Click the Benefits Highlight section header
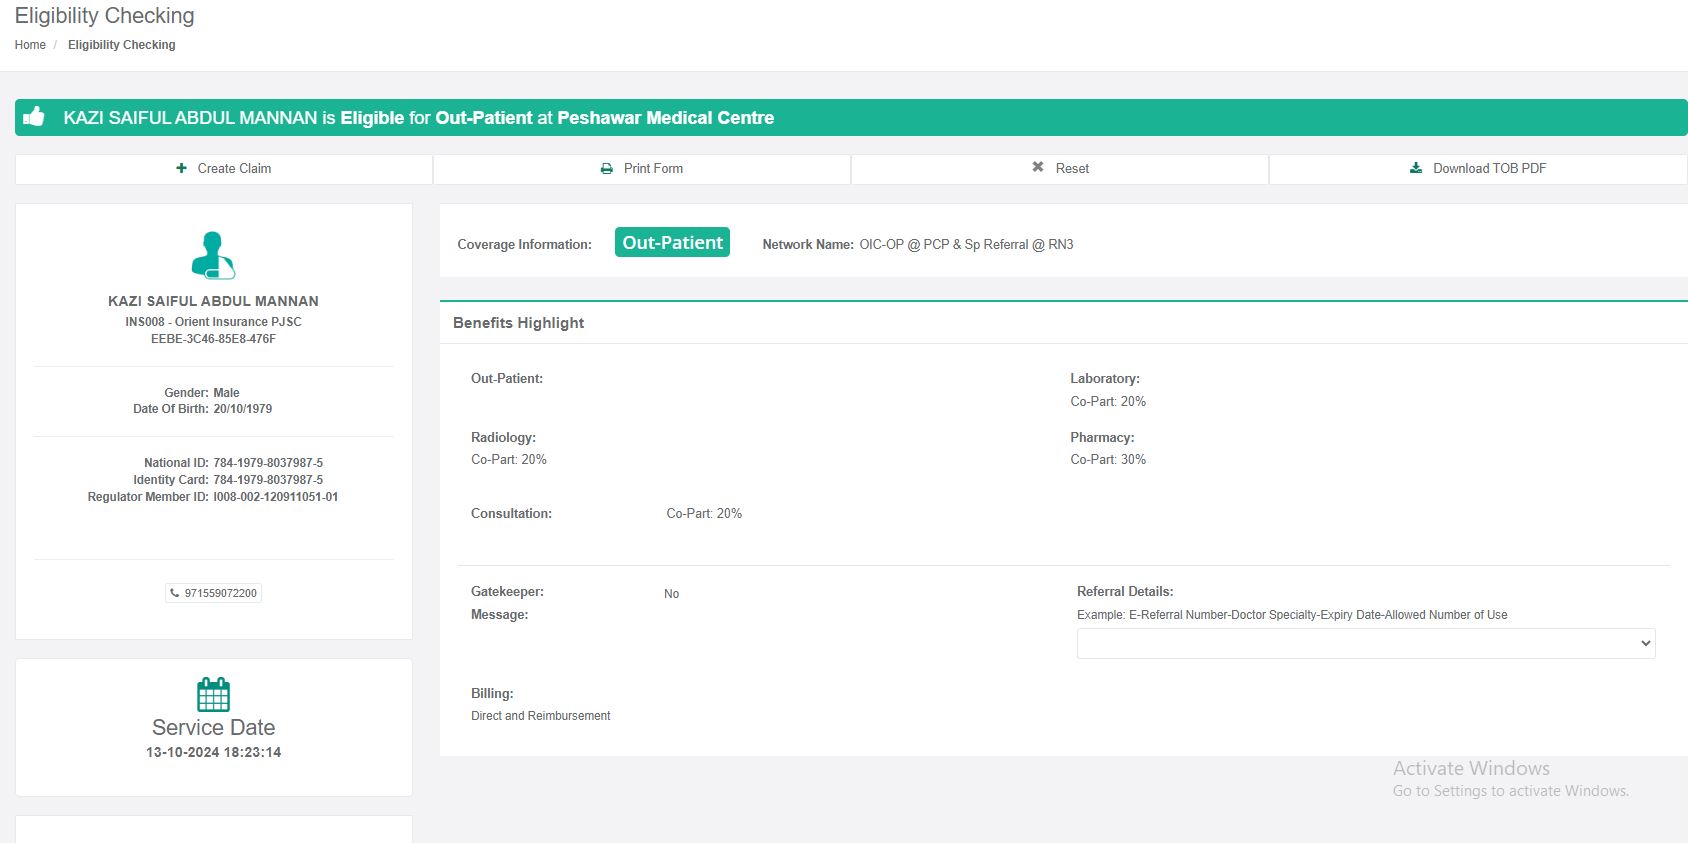 (x=518, y=323)
